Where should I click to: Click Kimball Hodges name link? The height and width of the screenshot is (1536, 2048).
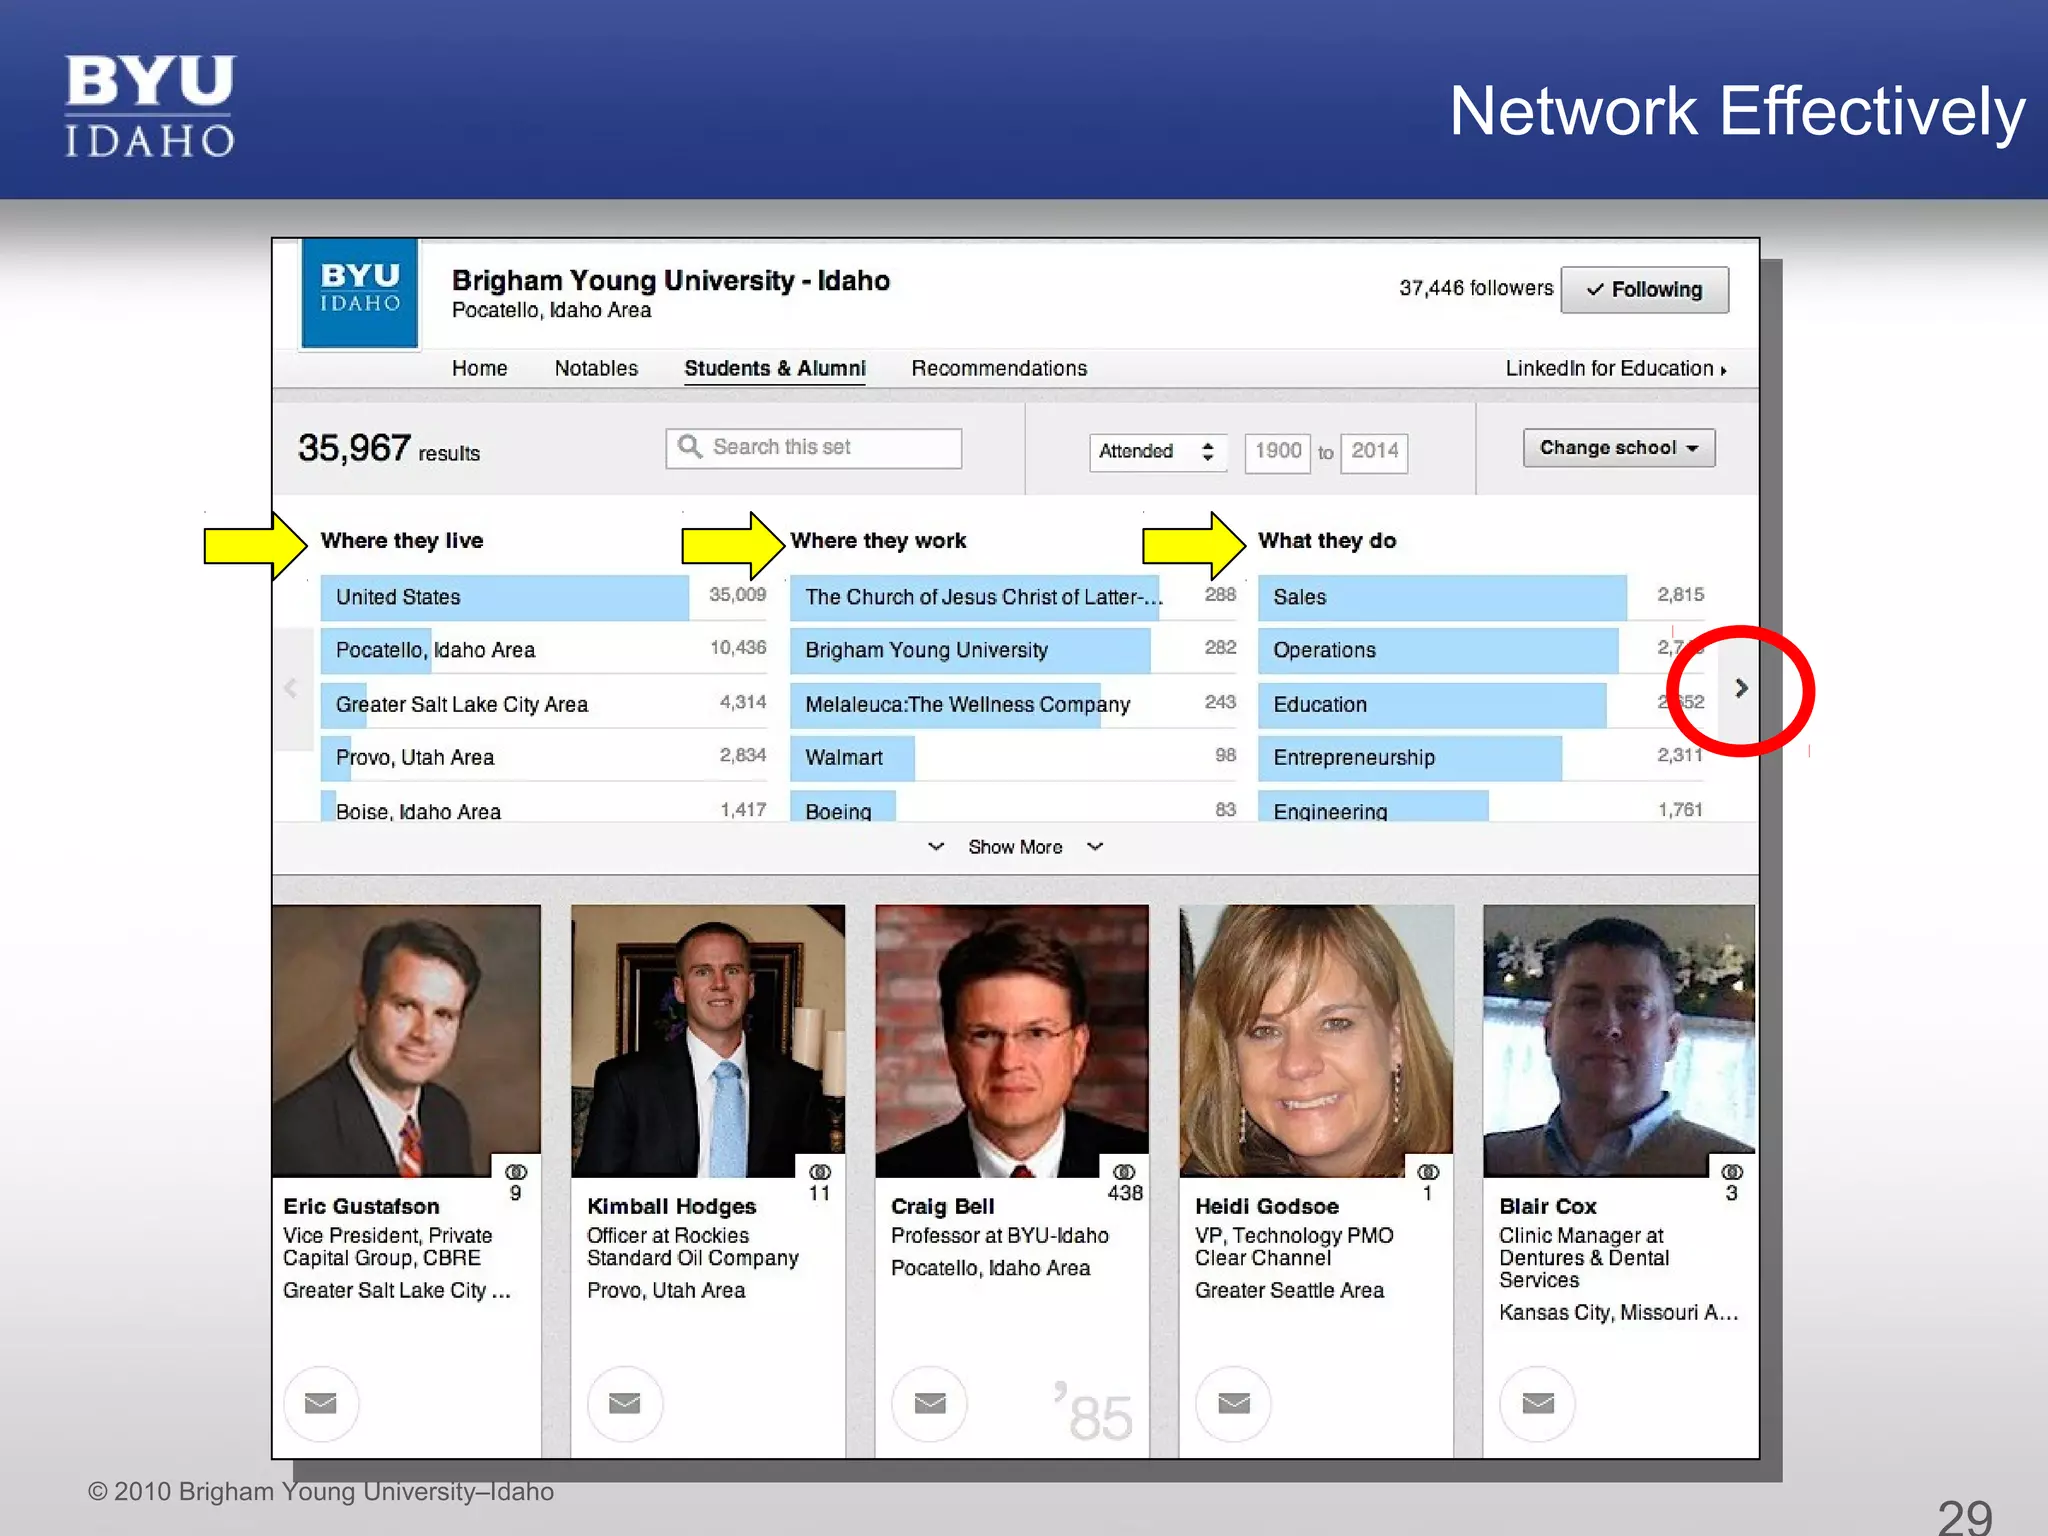click(671, 1206)
